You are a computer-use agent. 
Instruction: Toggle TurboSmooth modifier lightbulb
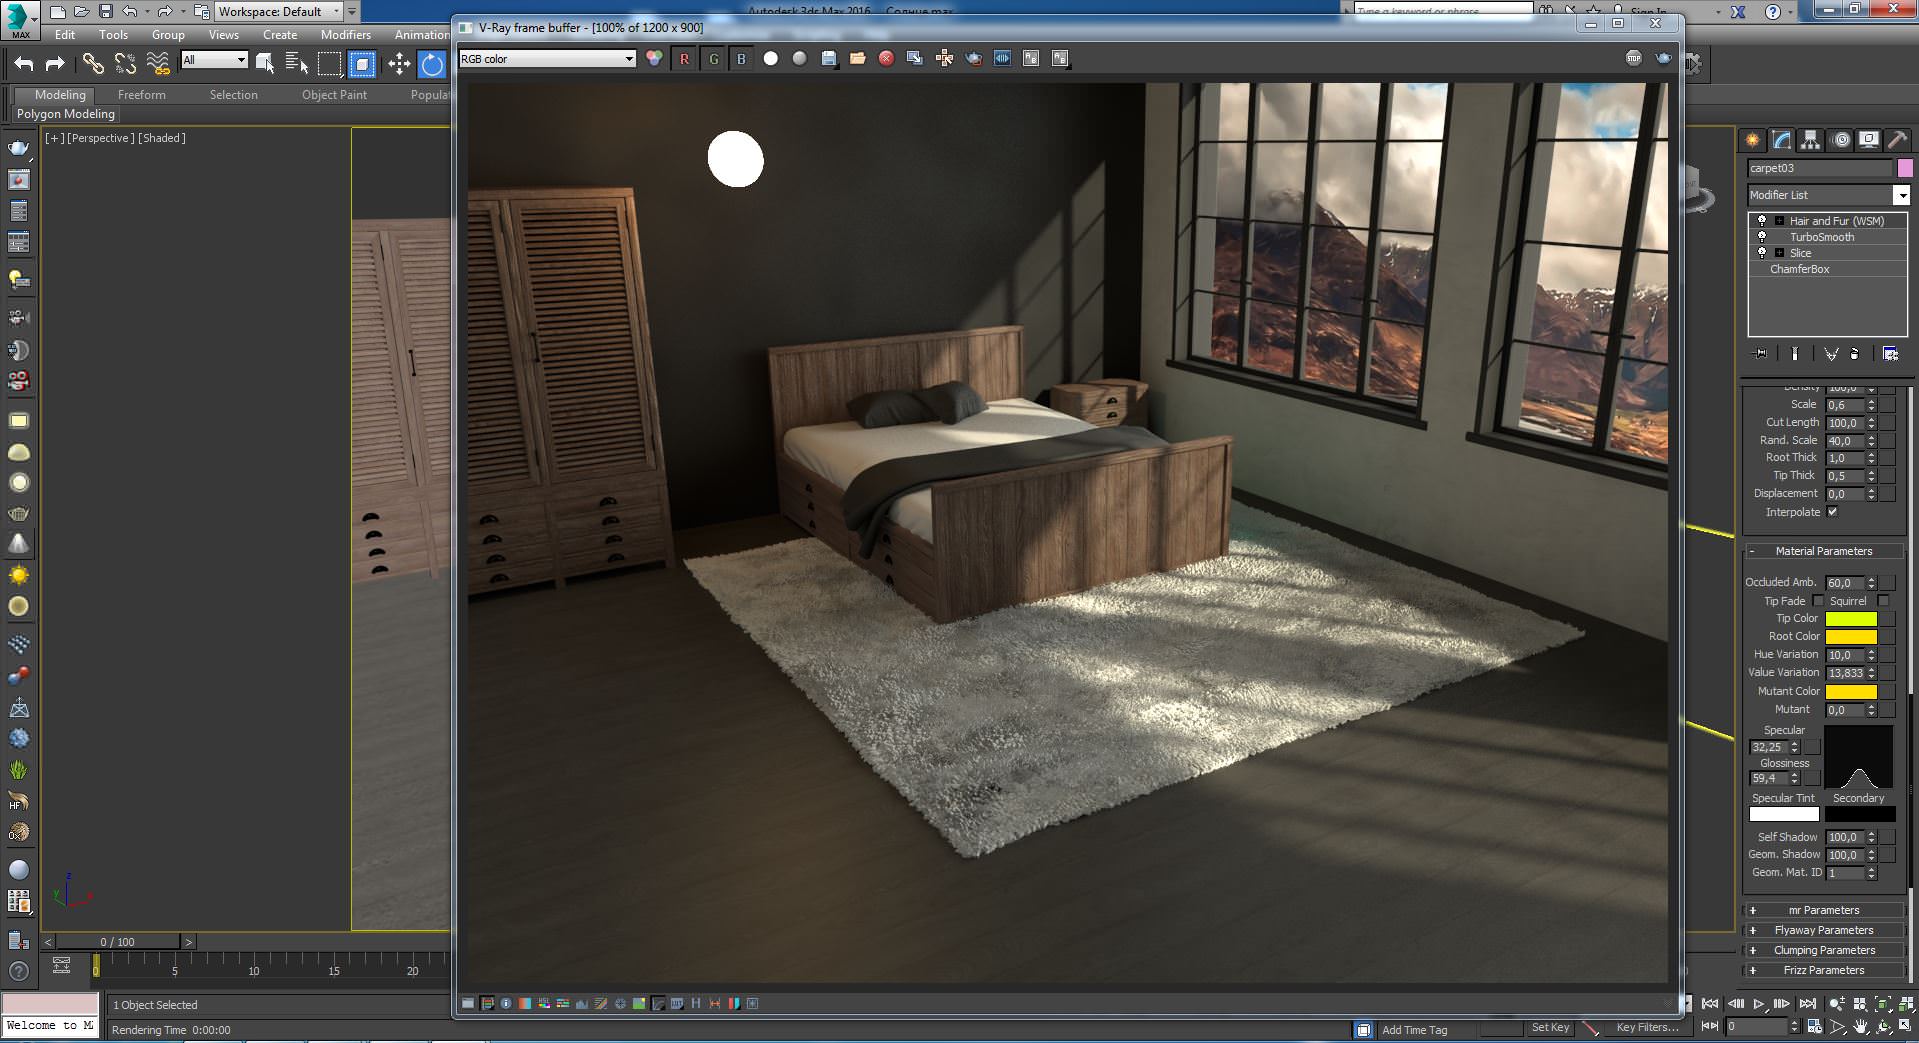[1762, 237]
